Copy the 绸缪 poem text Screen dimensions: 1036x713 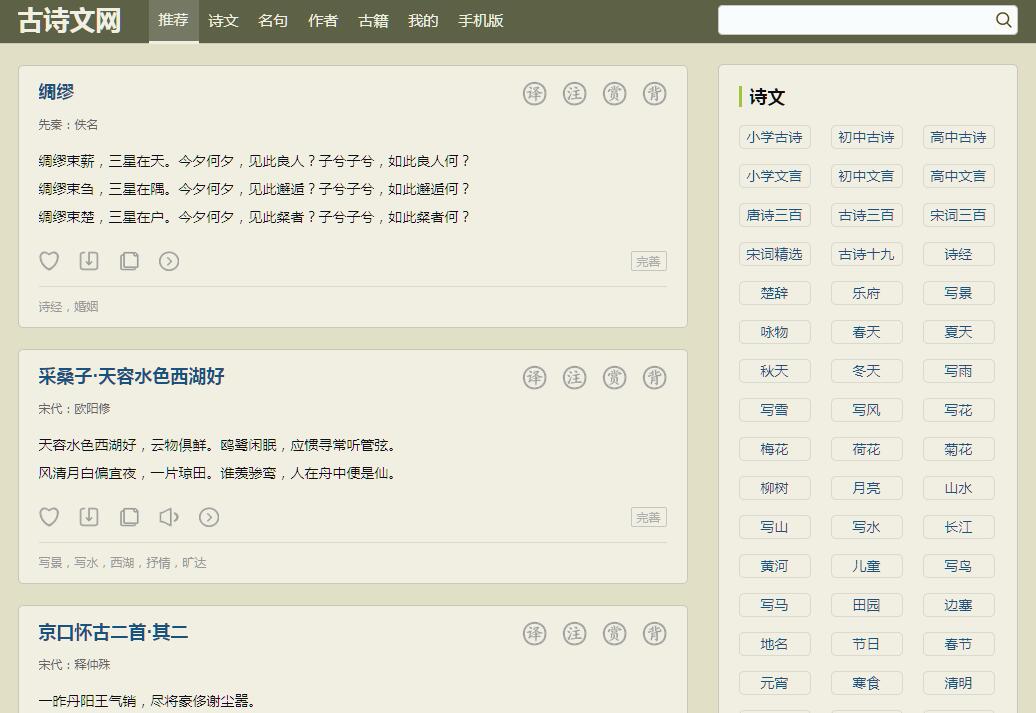coord(129,261)
